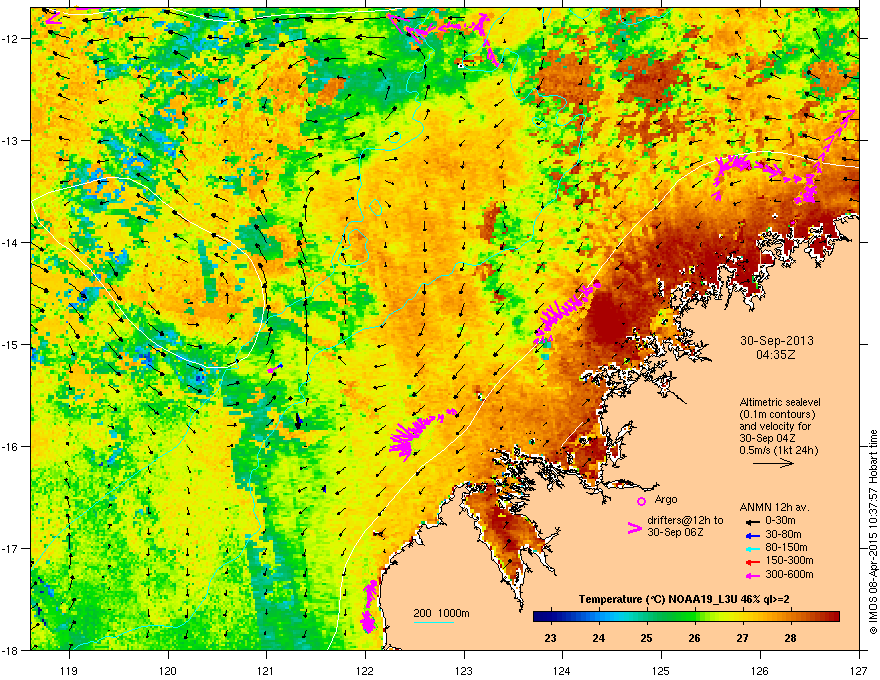Click latitude axis label -17
This screenshot has height=680, width=880.
click(11, 549)
